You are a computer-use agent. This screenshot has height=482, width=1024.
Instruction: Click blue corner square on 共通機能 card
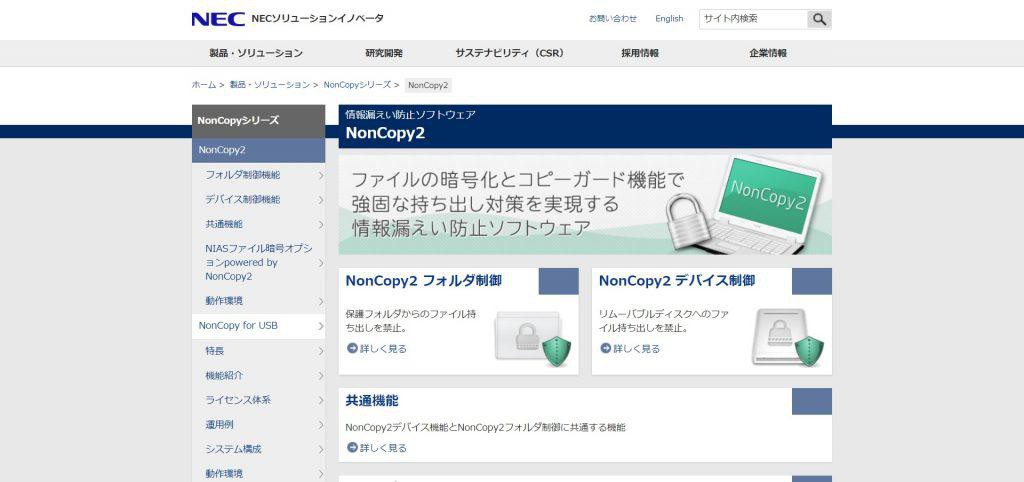[x=812, y=401]
